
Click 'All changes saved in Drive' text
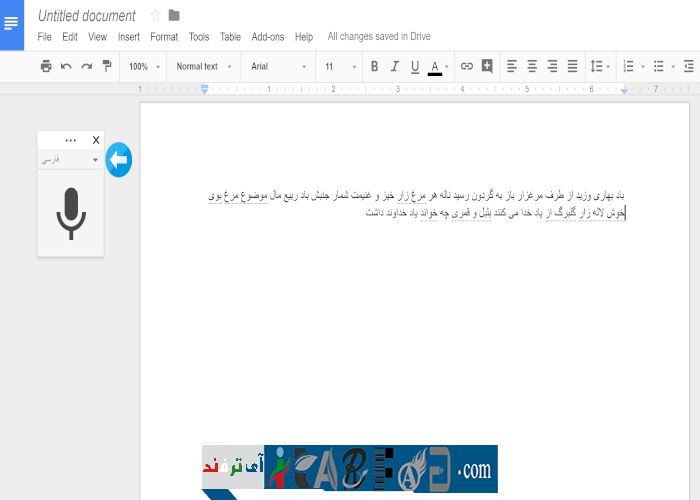pos(379,37)
